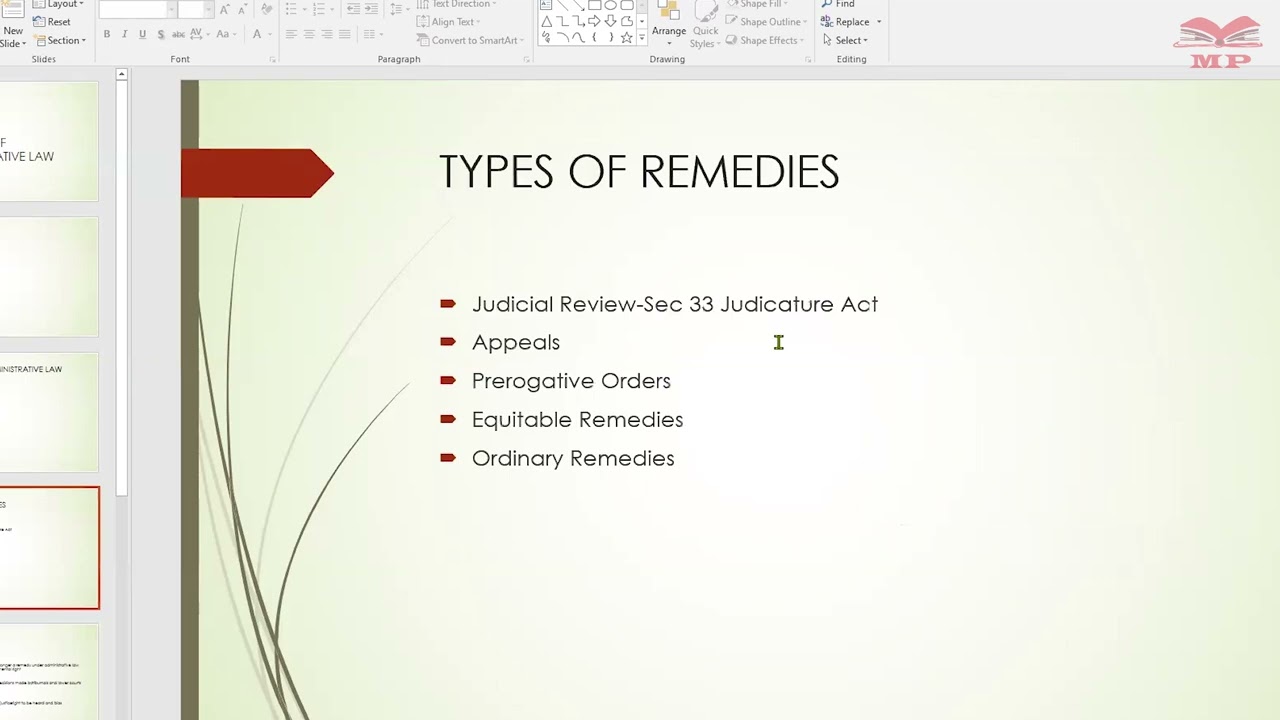Select the right brace shape
Screen dimensions: 1280x720
[611, 38]
